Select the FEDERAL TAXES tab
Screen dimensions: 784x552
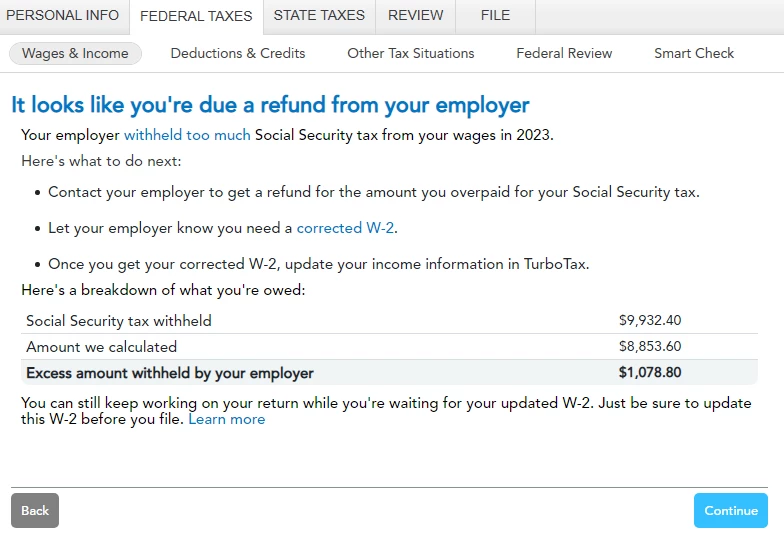coord(196,16)
